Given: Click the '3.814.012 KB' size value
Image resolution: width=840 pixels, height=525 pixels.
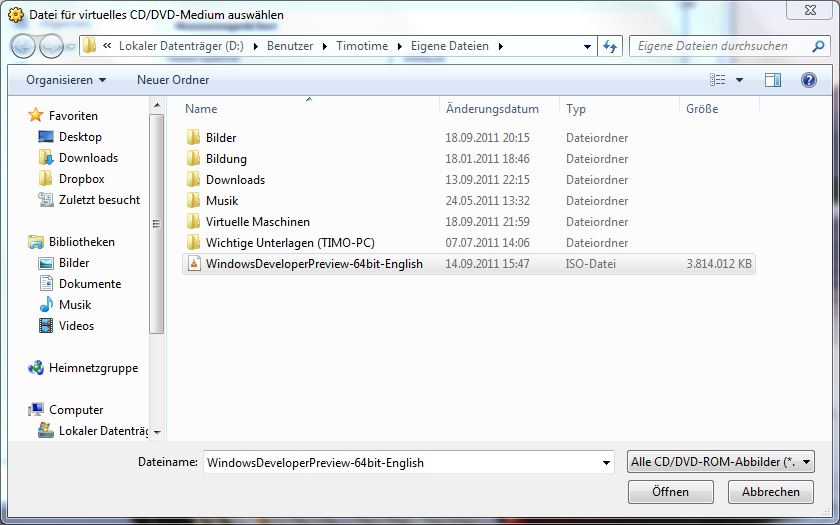Looking at the screenshot, I should pyautogui.click(x=719, y=264).
